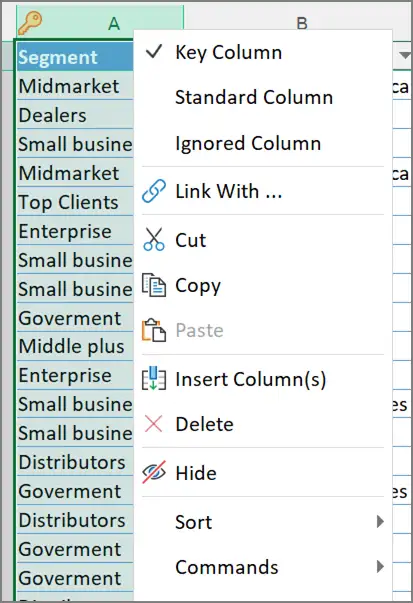Toggle the Key Column checkmark
The height and width of the screenshot is (603, 413).
point(154,52)
